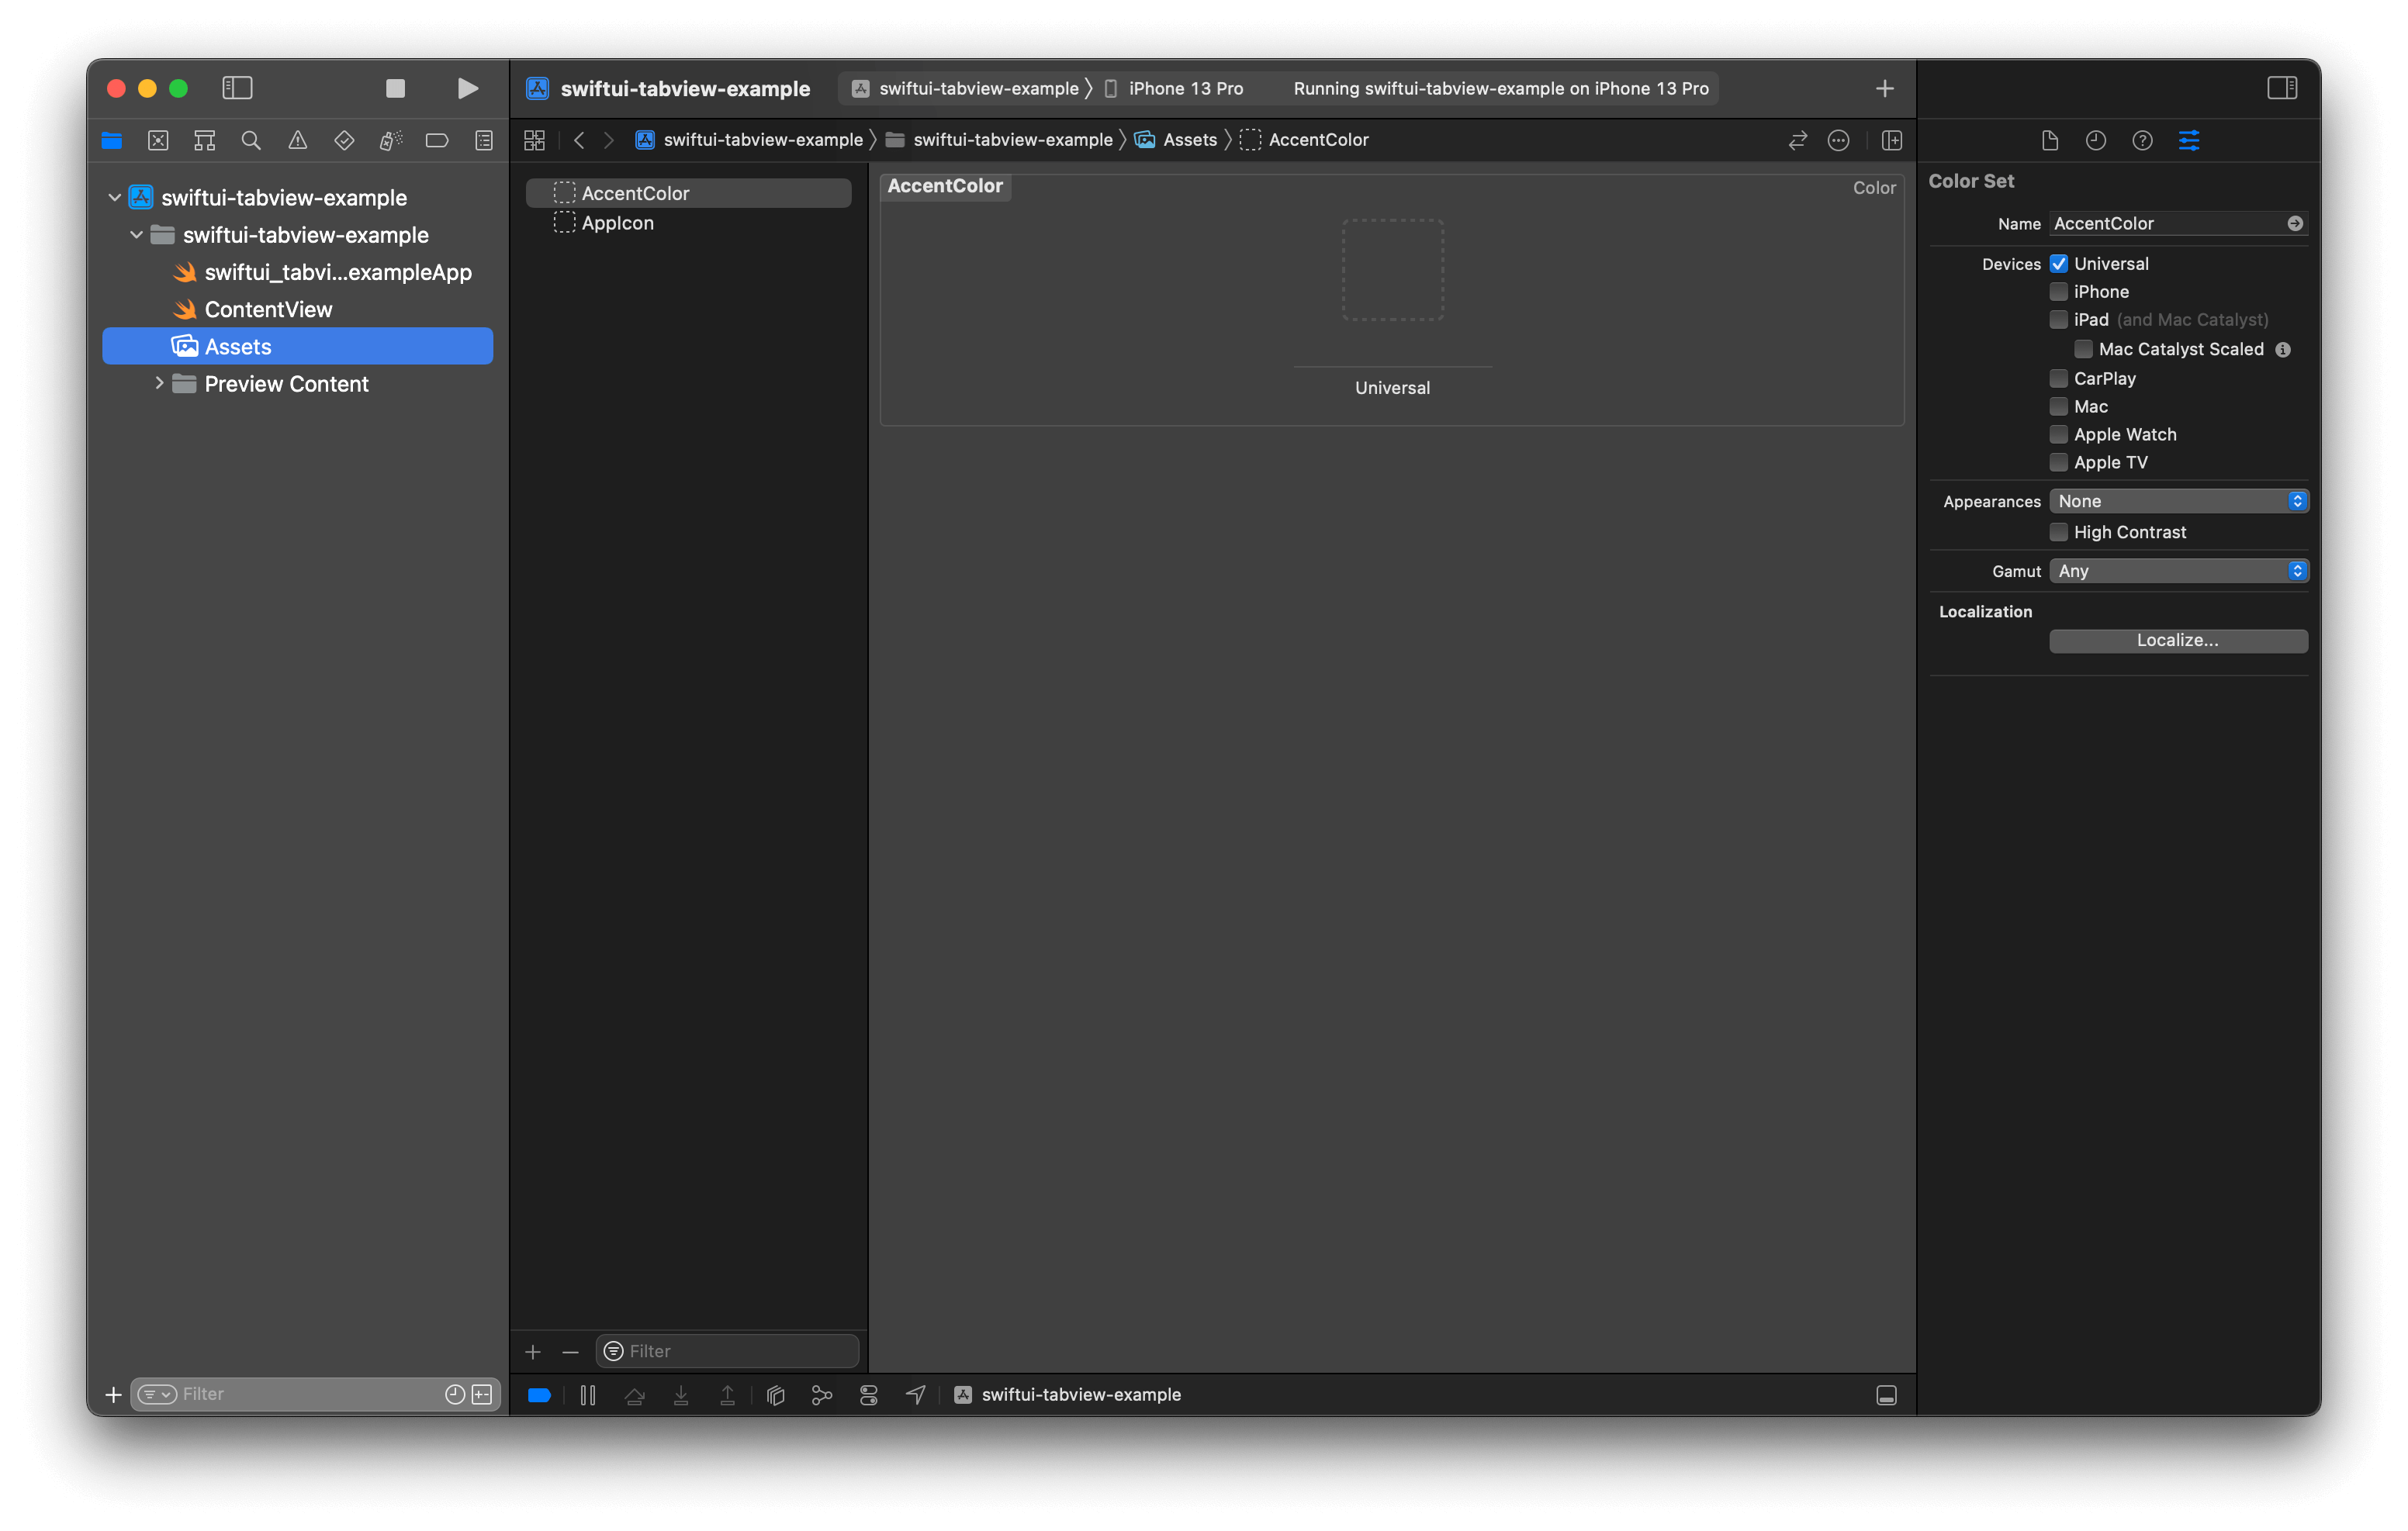The width and height of the screenshot is (2408, 1531).
Task: Click the Color button top right
Action: pyautogui.click(x=1874, y=188)
